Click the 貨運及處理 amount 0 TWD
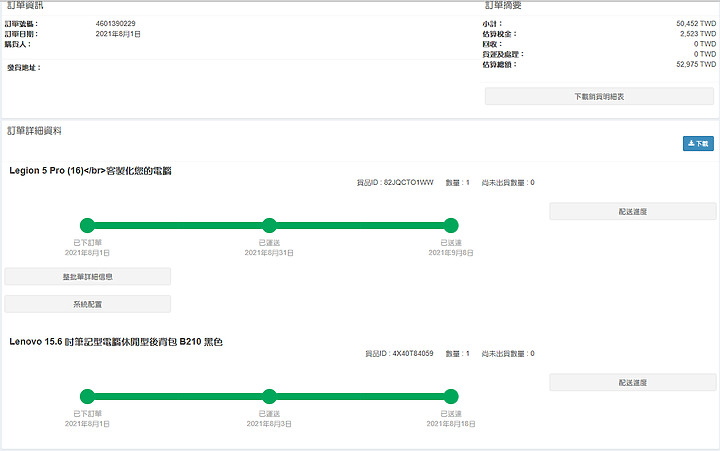 pos(705,54)
